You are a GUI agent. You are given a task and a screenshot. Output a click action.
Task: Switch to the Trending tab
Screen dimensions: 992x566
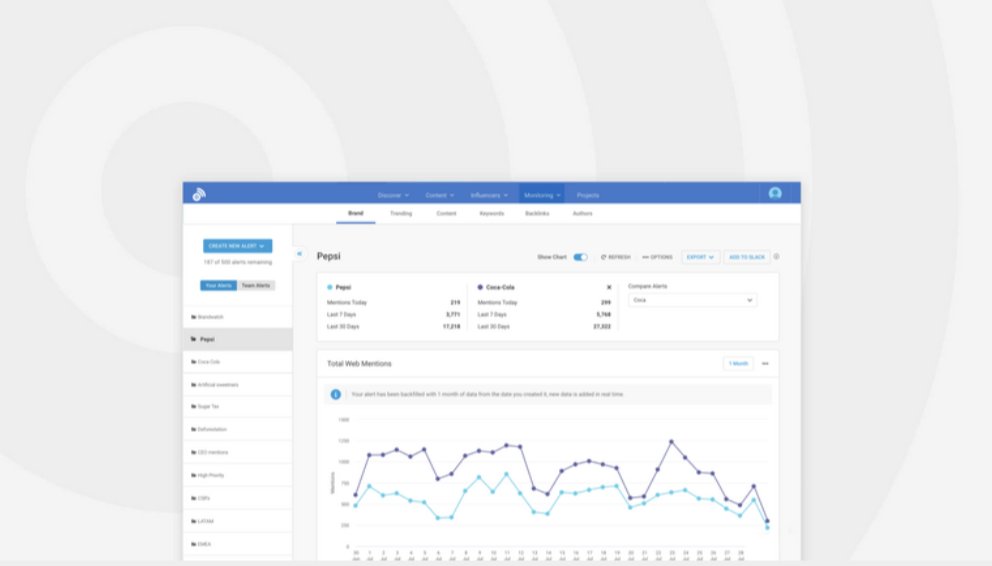401,214
